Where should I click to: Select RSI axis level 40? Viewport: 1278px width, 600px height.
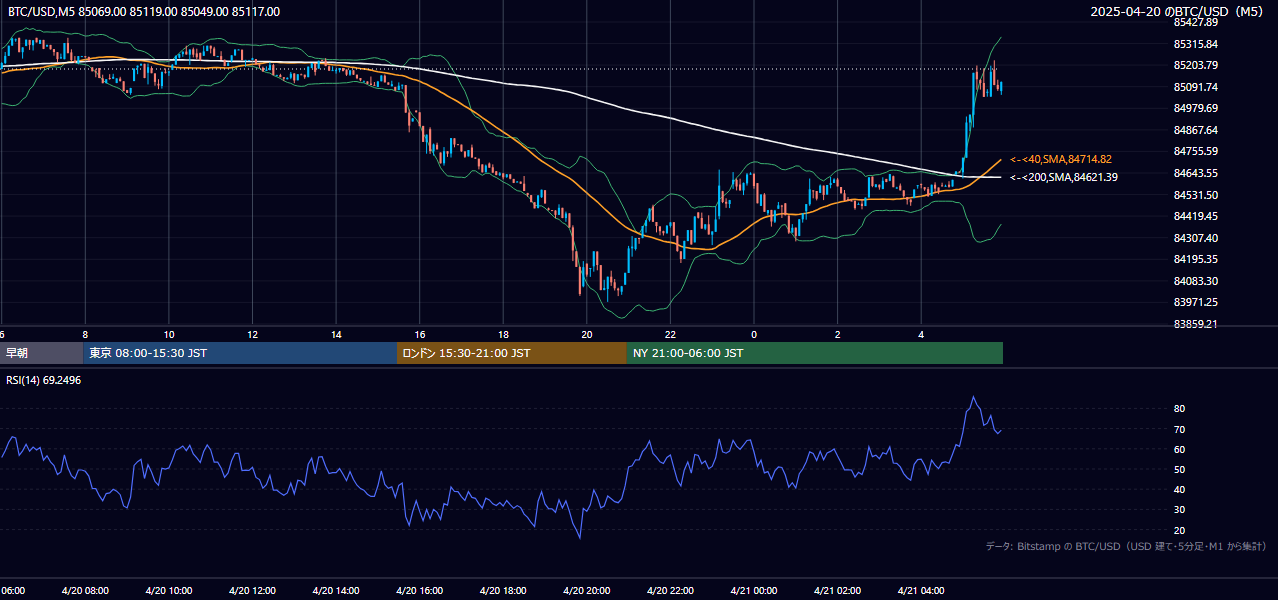(1180, 490)
